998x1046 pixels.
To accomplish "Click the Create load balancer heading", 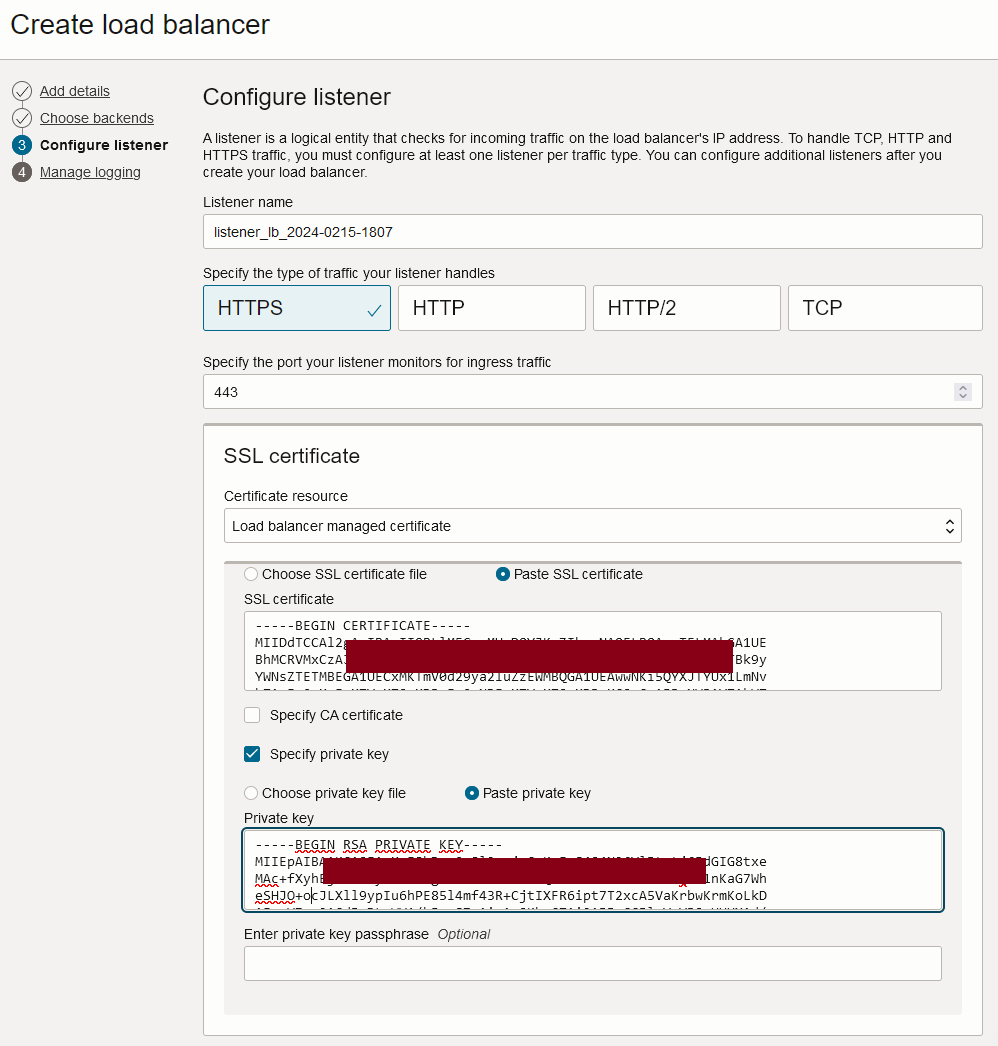I will [140, 25].
